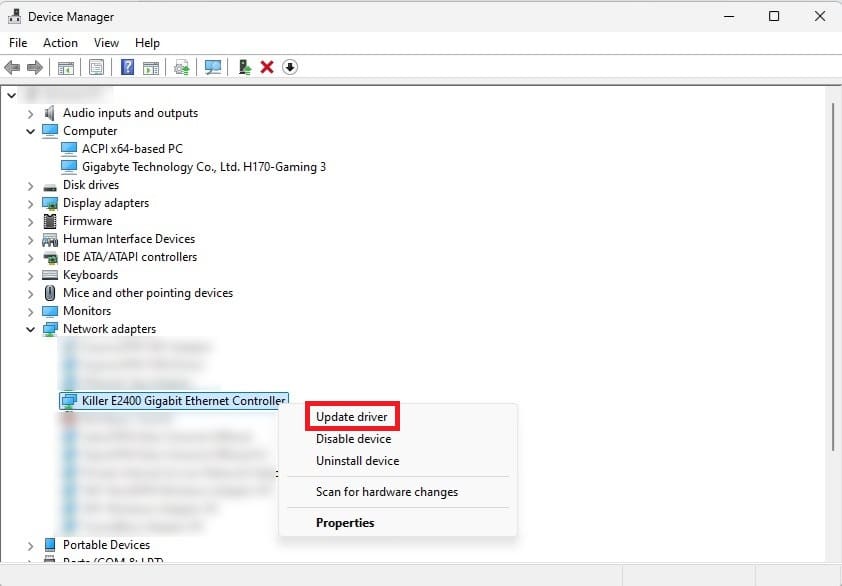Click the Killer E2400 adapter icon
The width and height of the screenshot is (842, 586).
click(x=69, y=401)
